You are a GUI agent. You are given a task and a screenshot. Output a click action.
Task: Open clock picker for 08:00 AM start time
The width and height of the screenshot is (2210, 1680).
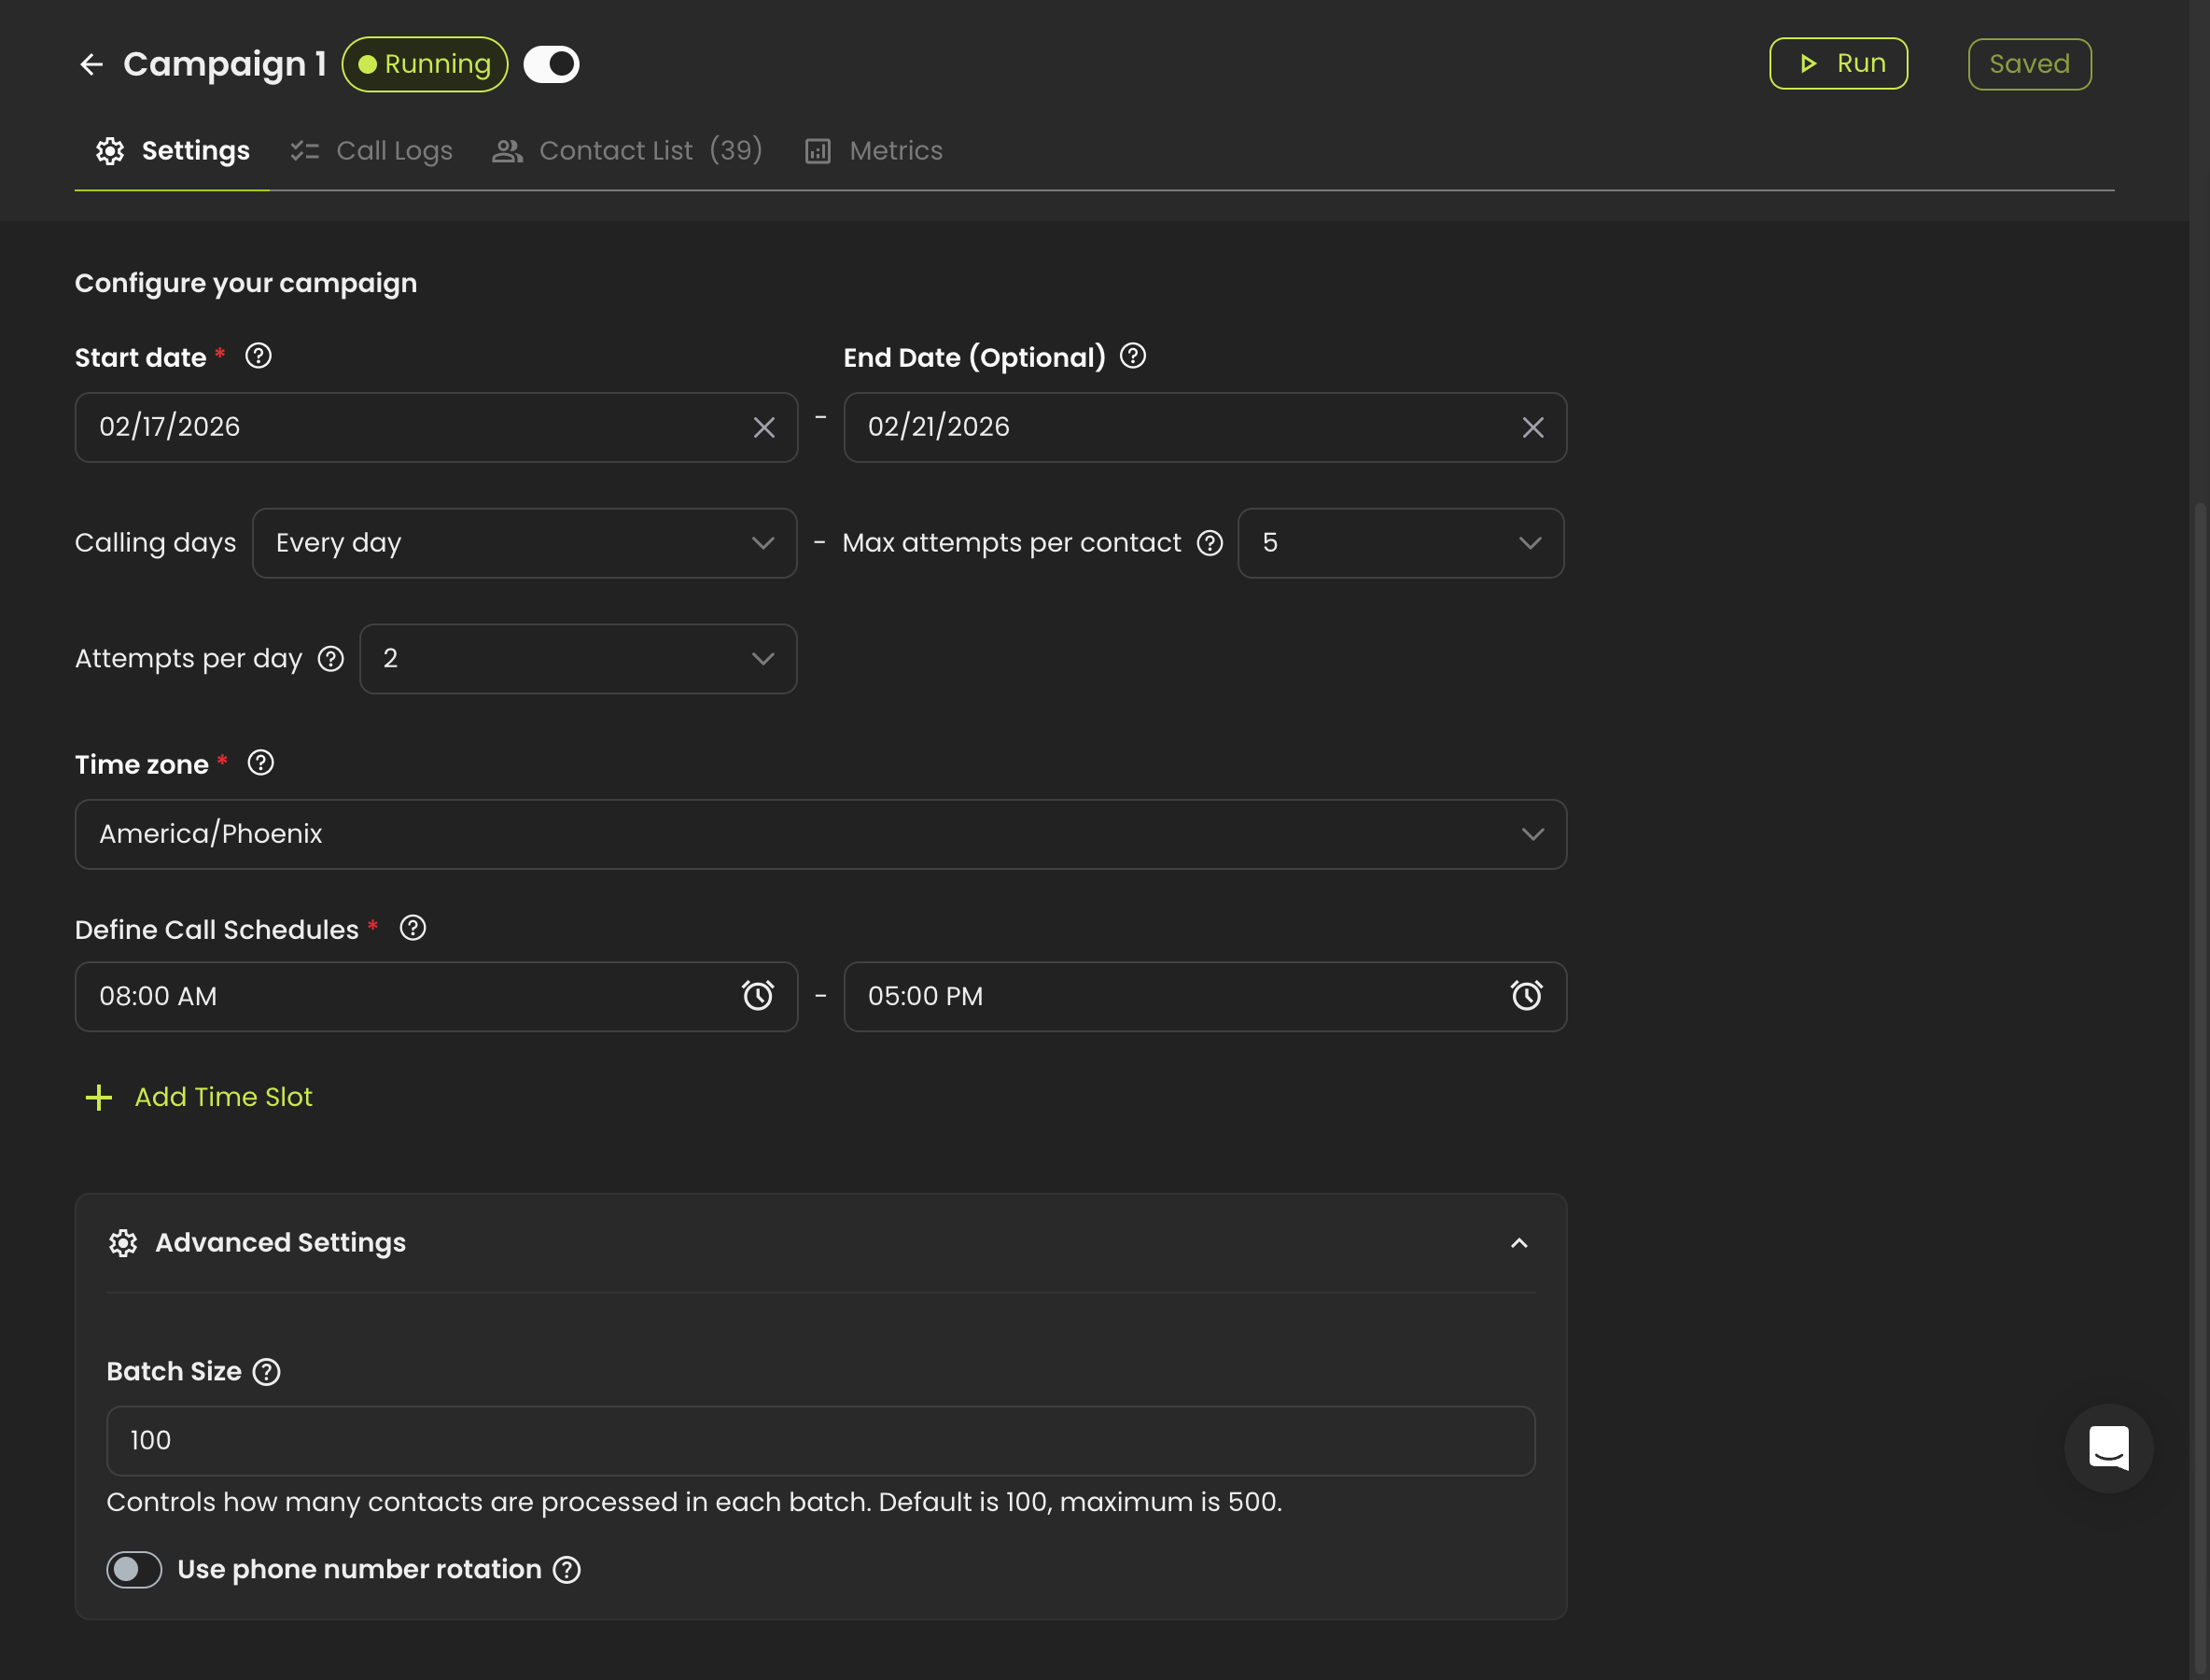coord(757,996)
